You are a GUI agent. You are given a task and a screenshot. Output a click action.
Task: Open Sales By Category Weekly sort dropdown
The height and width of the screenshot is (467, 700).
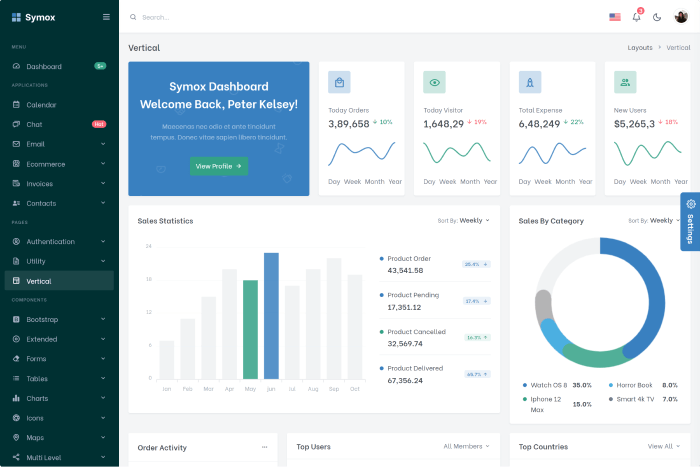coord(654,221)
